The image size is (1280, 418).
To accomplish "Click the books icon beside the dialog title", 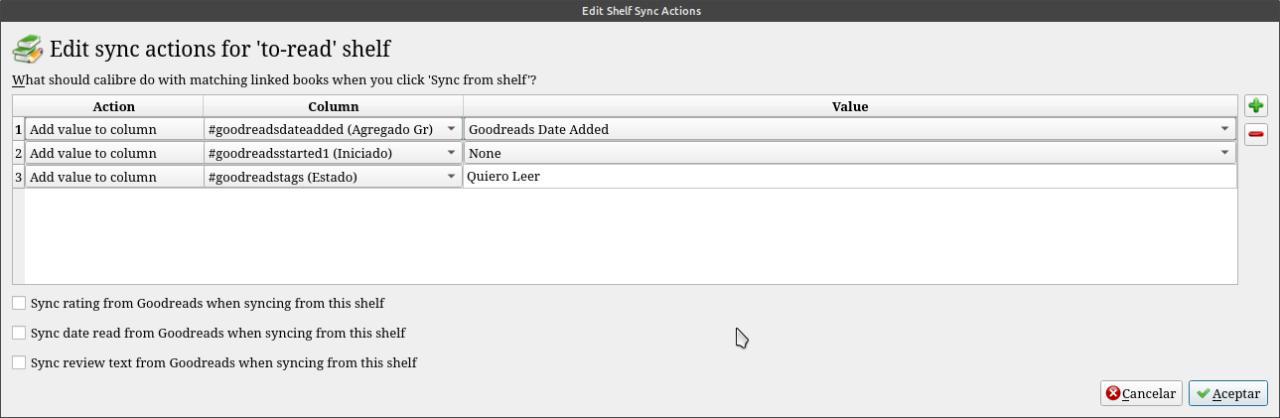I will (x=28, y=49).
